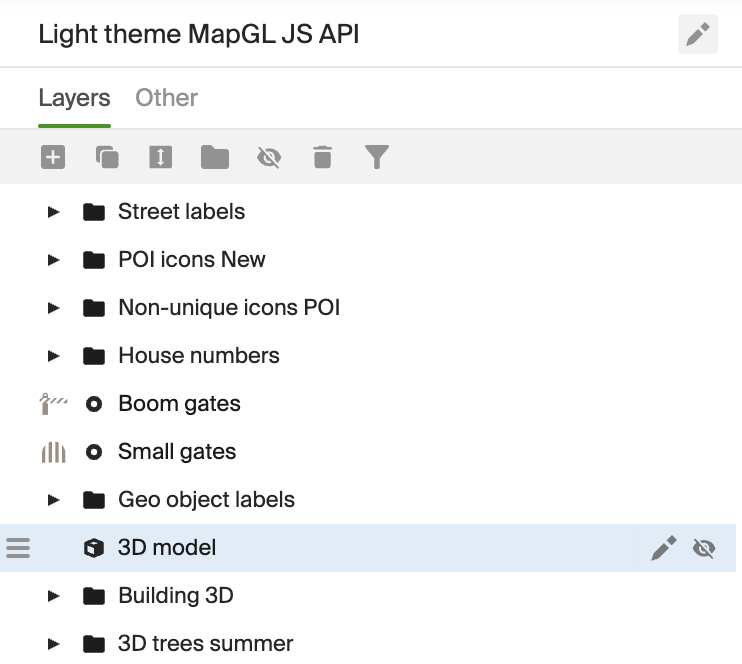Click the add new layer icon
The image size is (742, 664).
[53, 157]
